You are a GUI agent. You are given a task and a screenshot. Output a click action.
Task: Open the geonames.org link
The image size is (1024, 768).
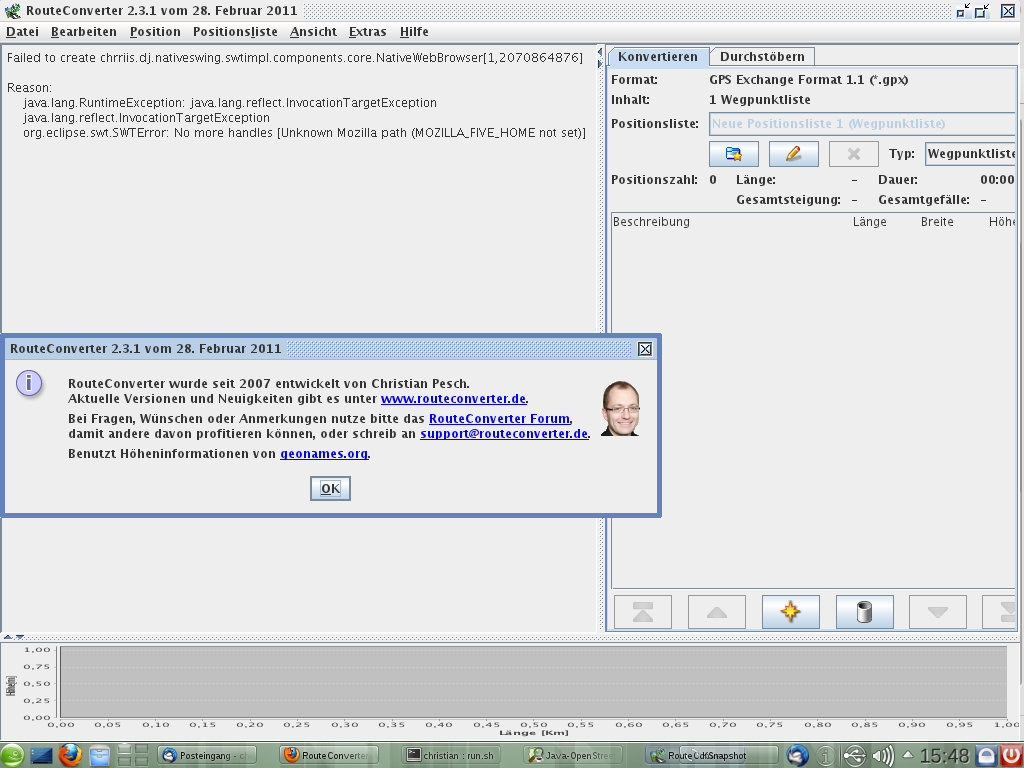324,454
